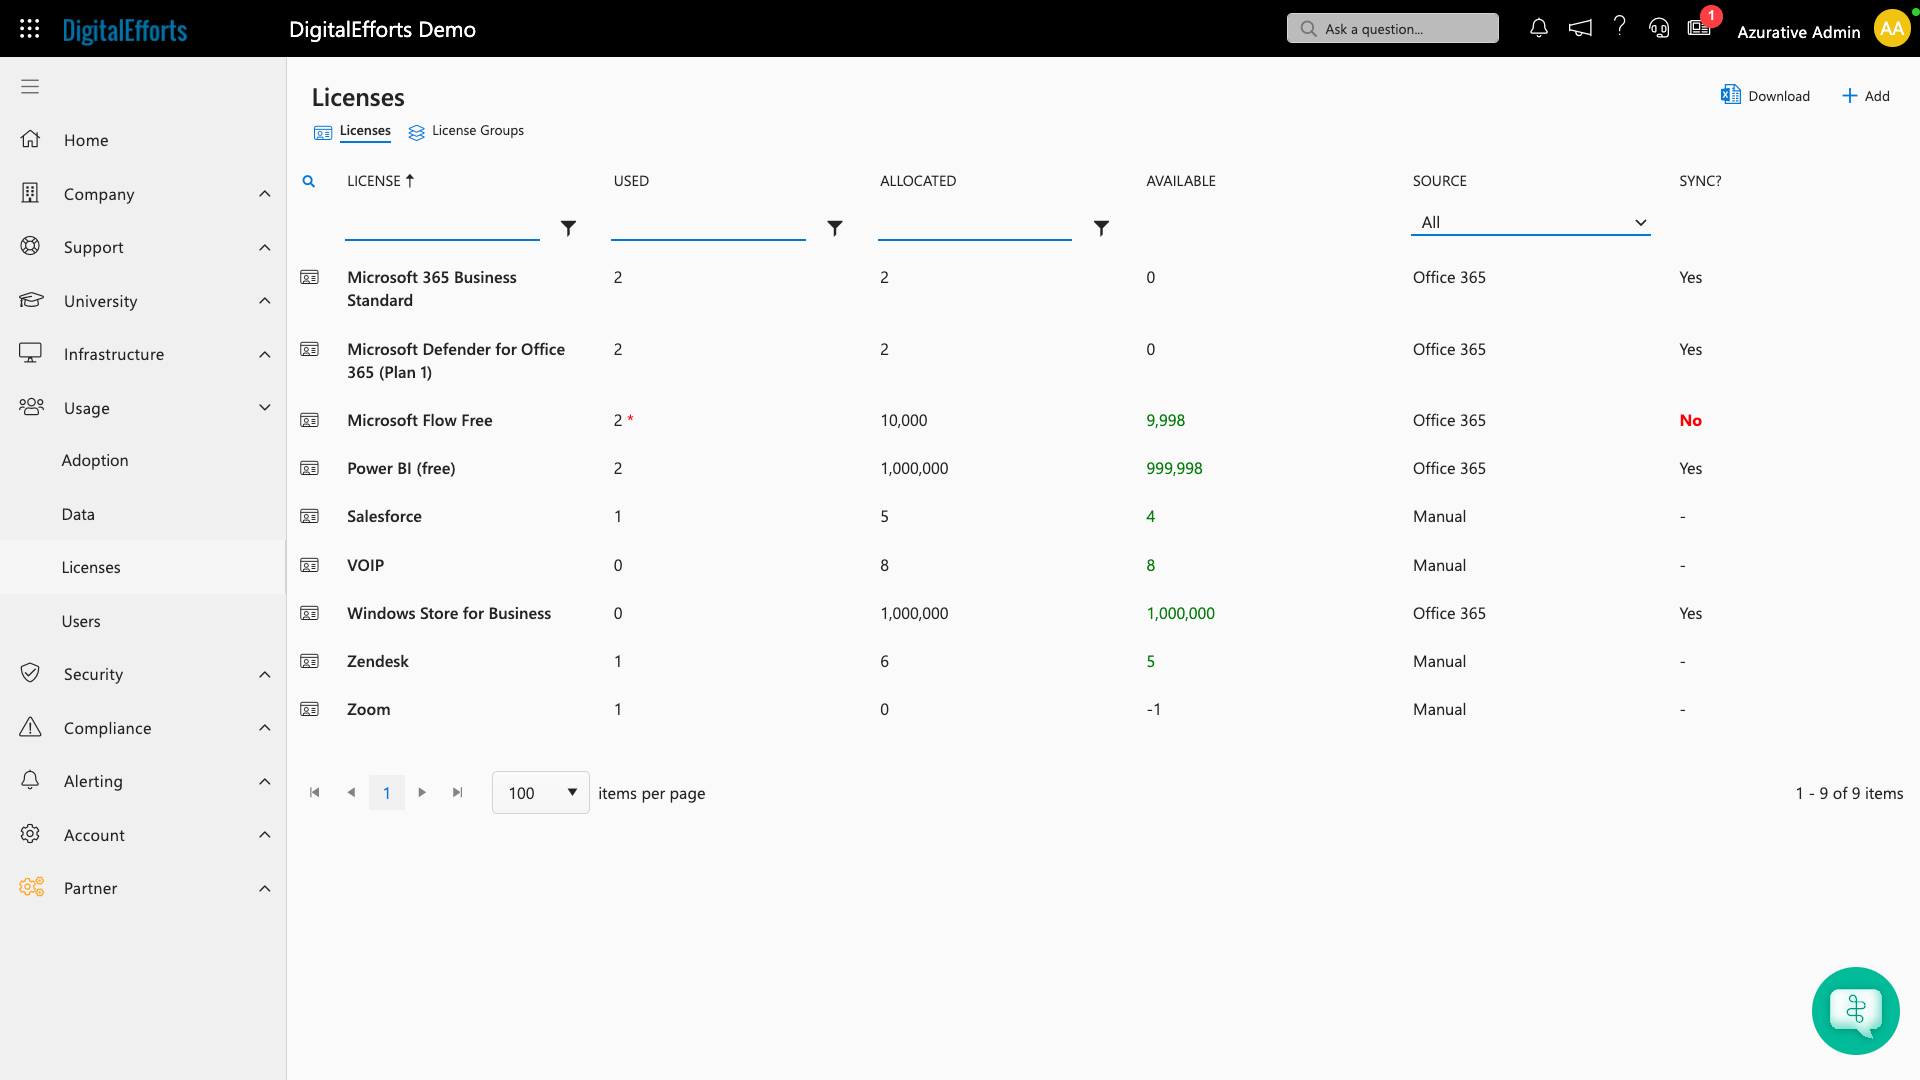Collapse sidebar with hamburger menu icon
Viewport: 1920px width, 1080px height.
click(x=30, y=87)
